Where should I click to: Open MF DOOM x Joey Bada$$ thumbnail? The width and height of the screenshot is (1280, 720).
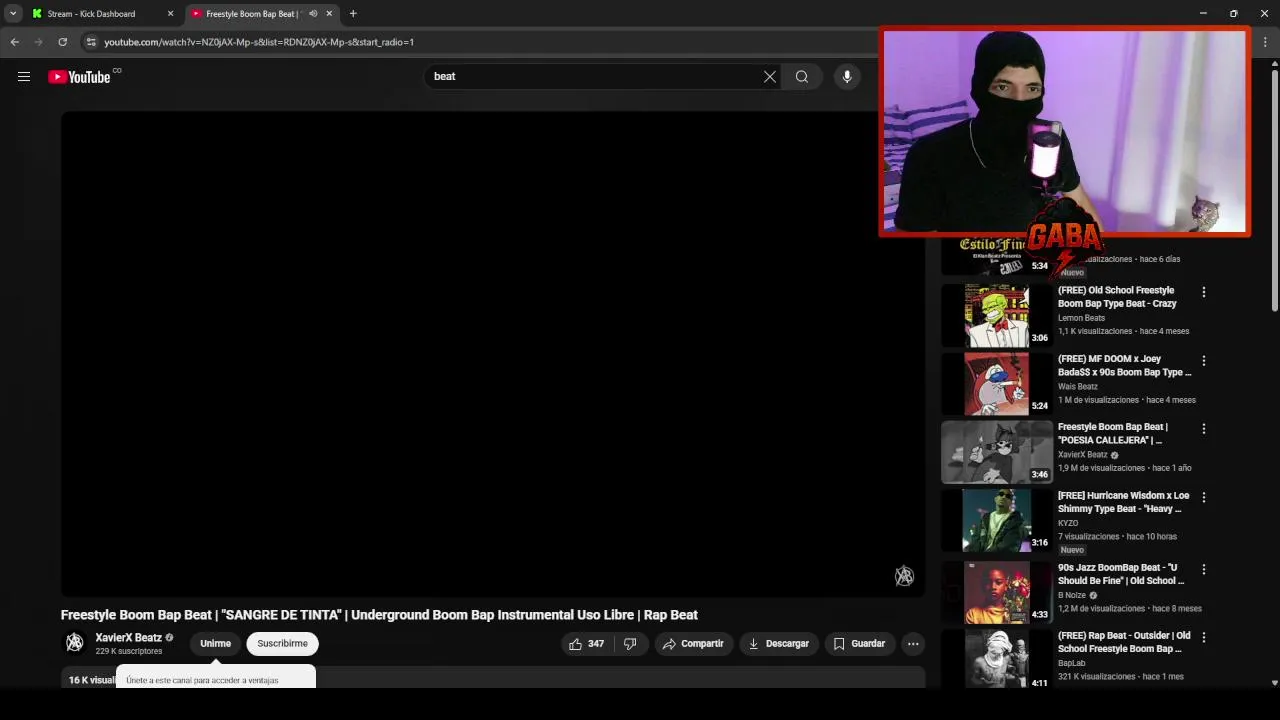[996, 384]
